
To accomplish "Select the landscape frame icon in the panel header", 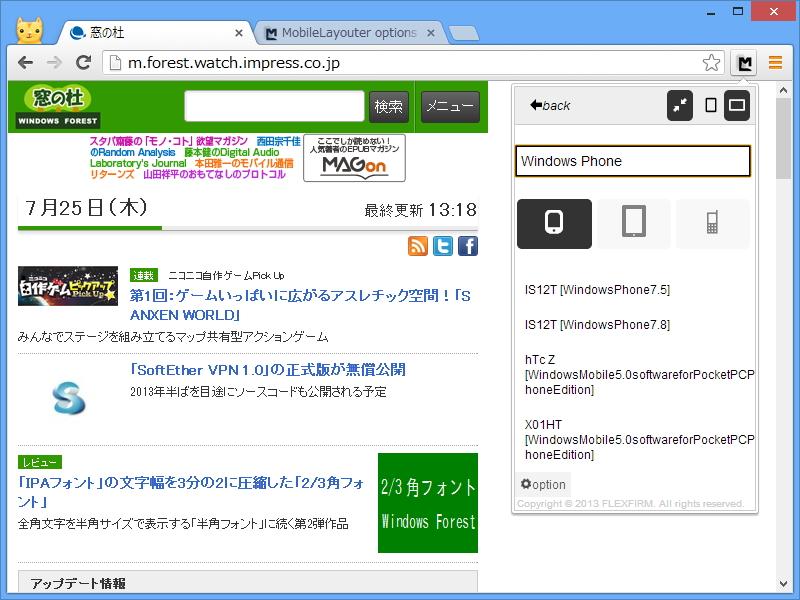I will 737,105.
